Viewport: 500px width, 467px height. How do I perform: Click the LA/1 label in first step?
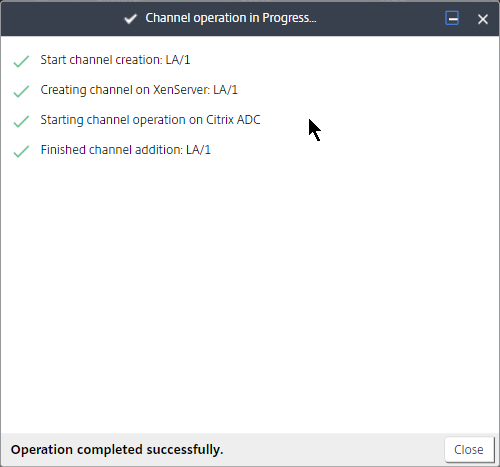tap(178, 60)
